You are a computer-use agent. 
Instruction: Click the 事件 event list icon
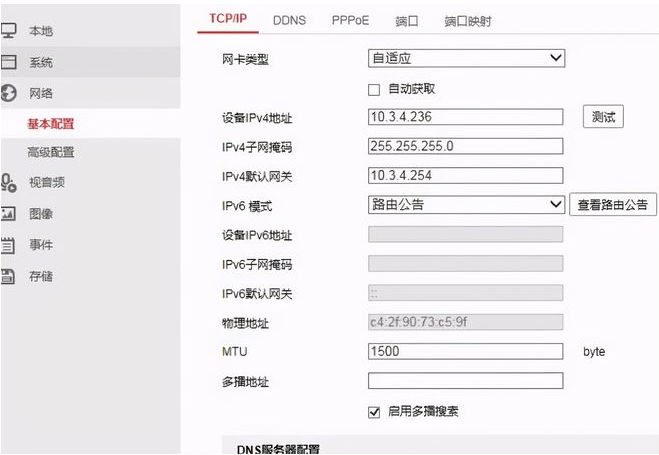tap(9, 244)
